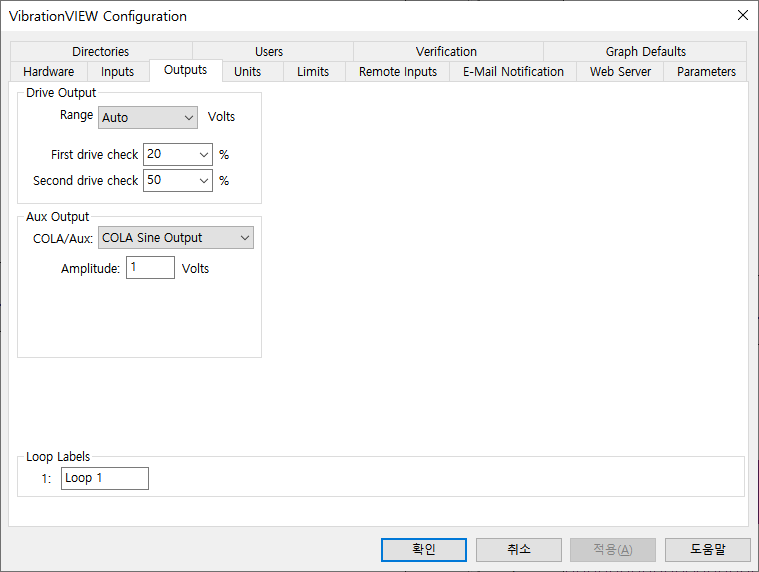759x572 pixels.
Task: Click the First drive check label
Action: (94, 154)
